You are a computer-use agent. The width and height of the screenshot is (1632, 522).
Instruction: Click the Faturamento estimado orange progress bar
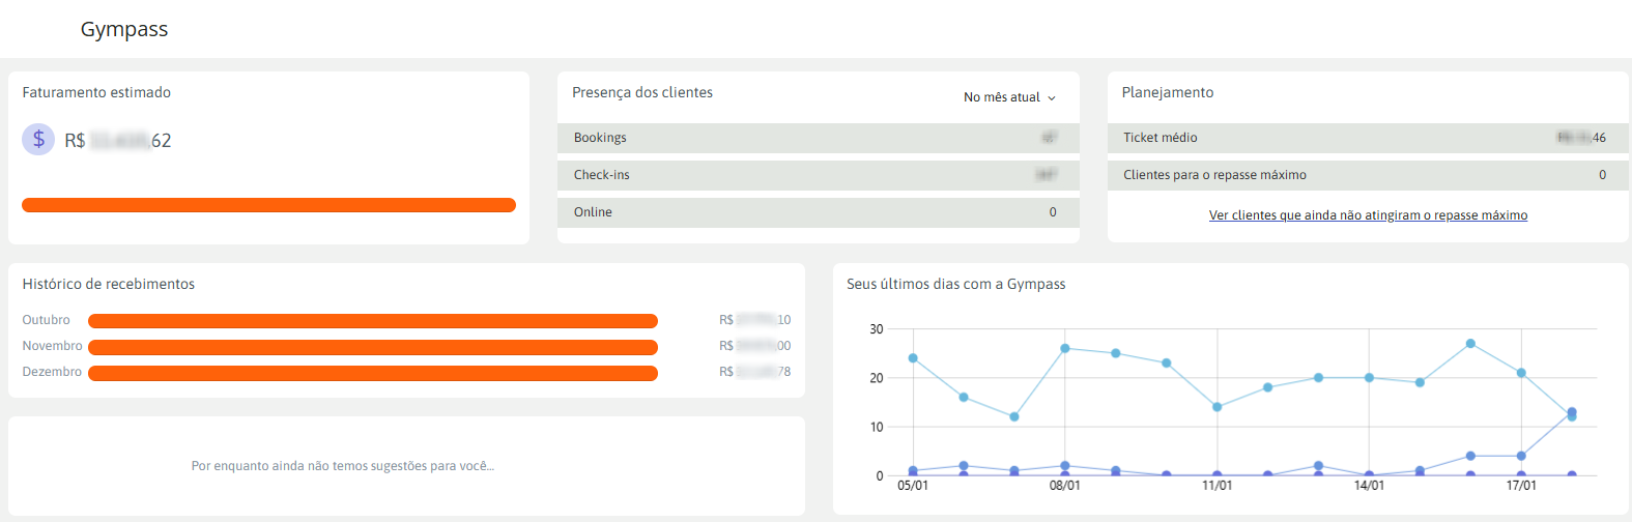pyautogui.click(x=269, y=205)
